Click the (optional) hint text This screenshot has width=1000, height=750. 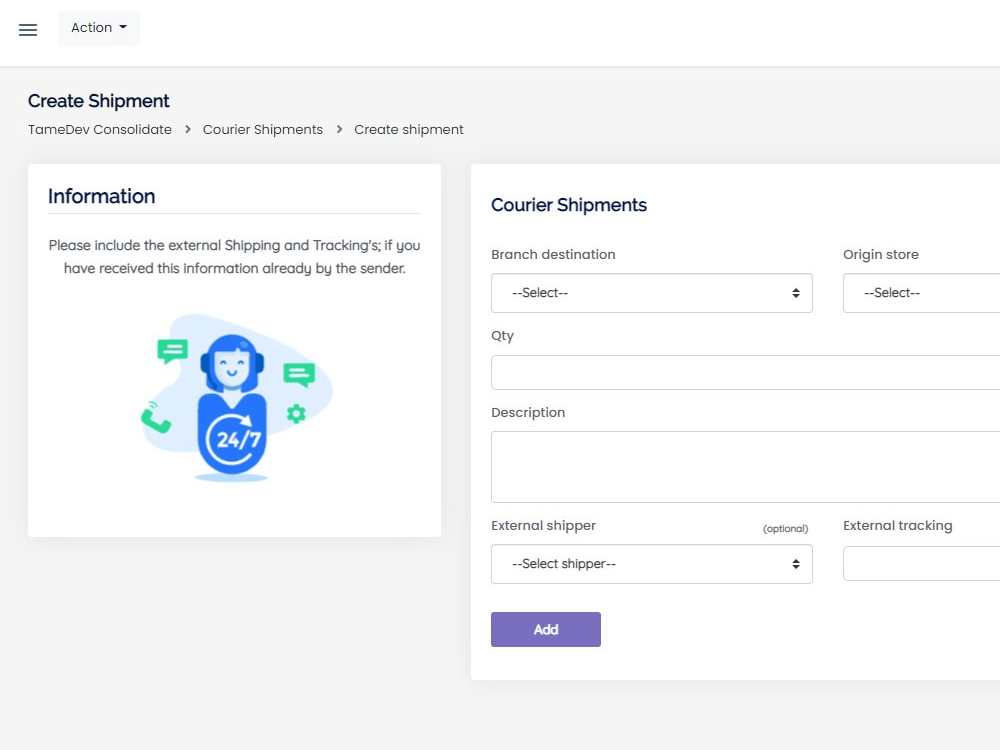click(785, 529)
